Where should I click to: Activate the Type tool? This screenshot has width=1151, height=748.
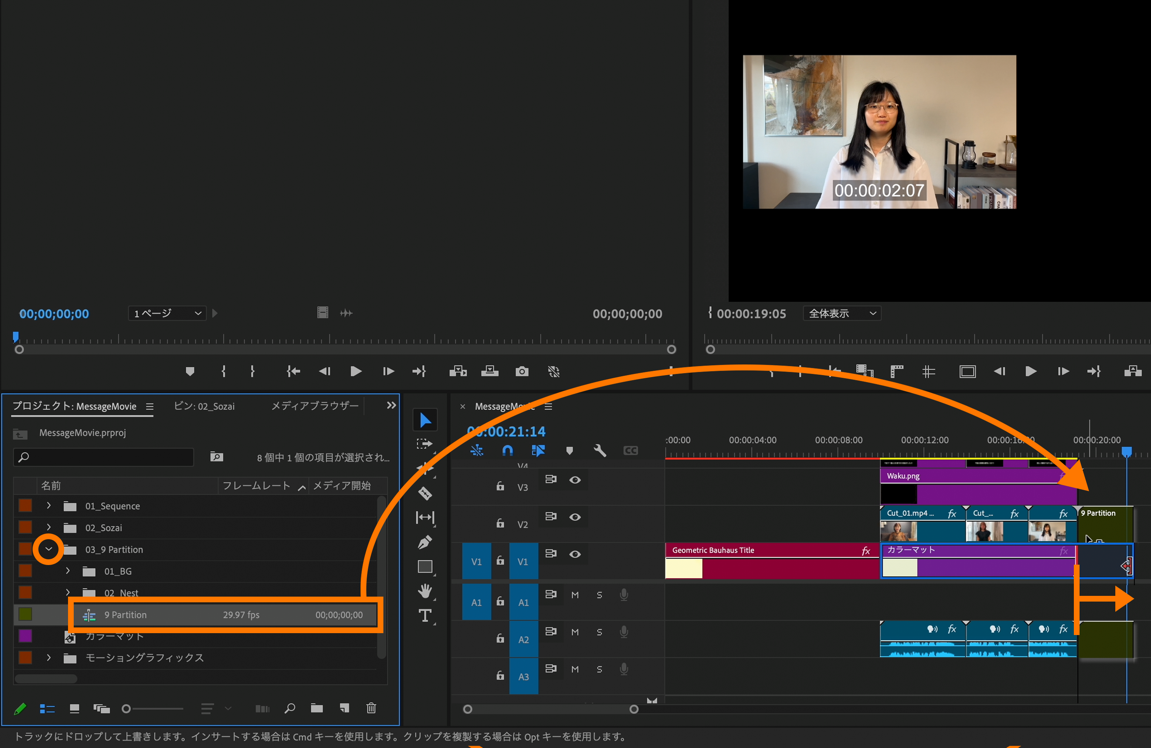click(x=425, y=616)
